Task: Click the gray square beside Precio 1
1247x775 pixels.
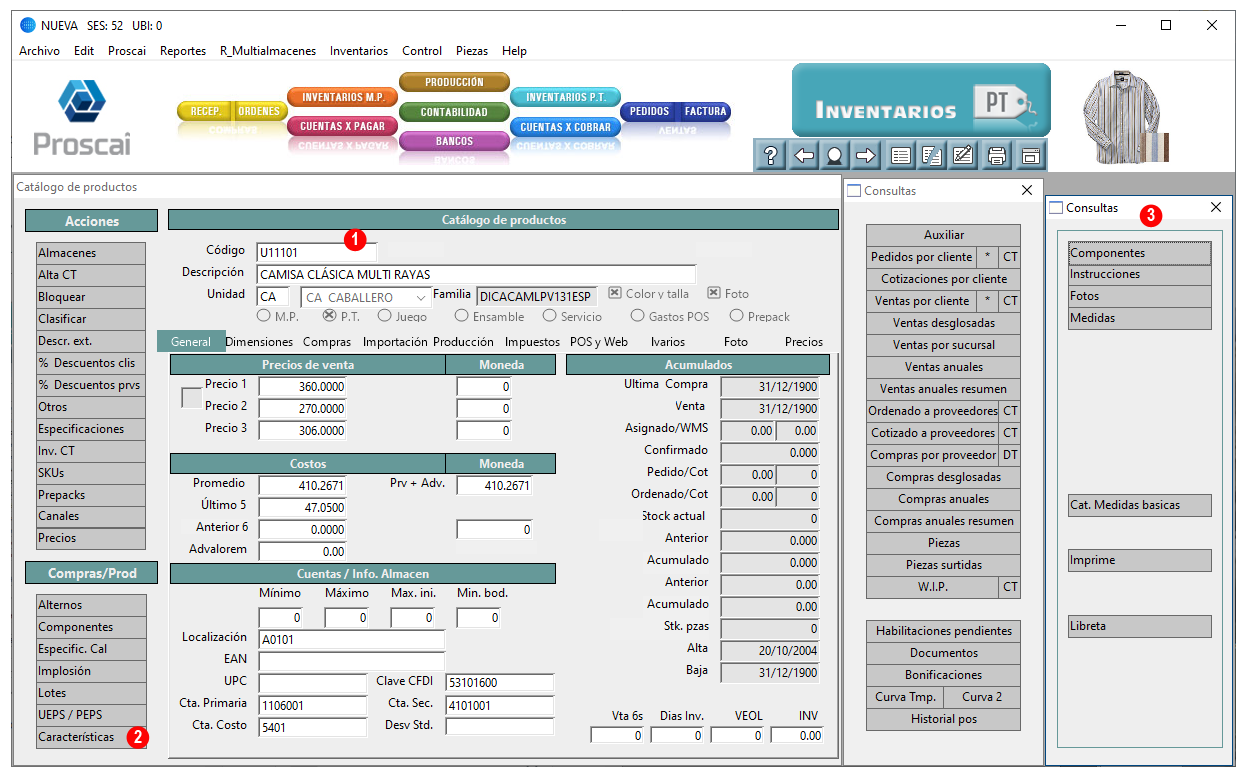Action: 190,397
